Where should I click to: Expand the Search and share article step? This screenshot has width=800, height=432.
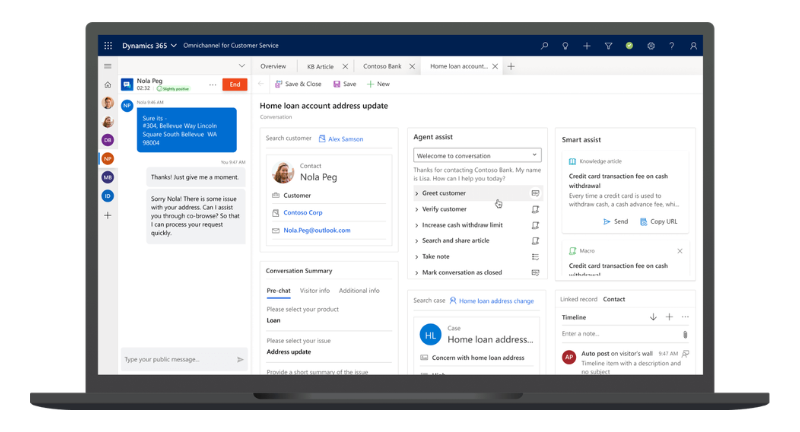coord(417,241)
